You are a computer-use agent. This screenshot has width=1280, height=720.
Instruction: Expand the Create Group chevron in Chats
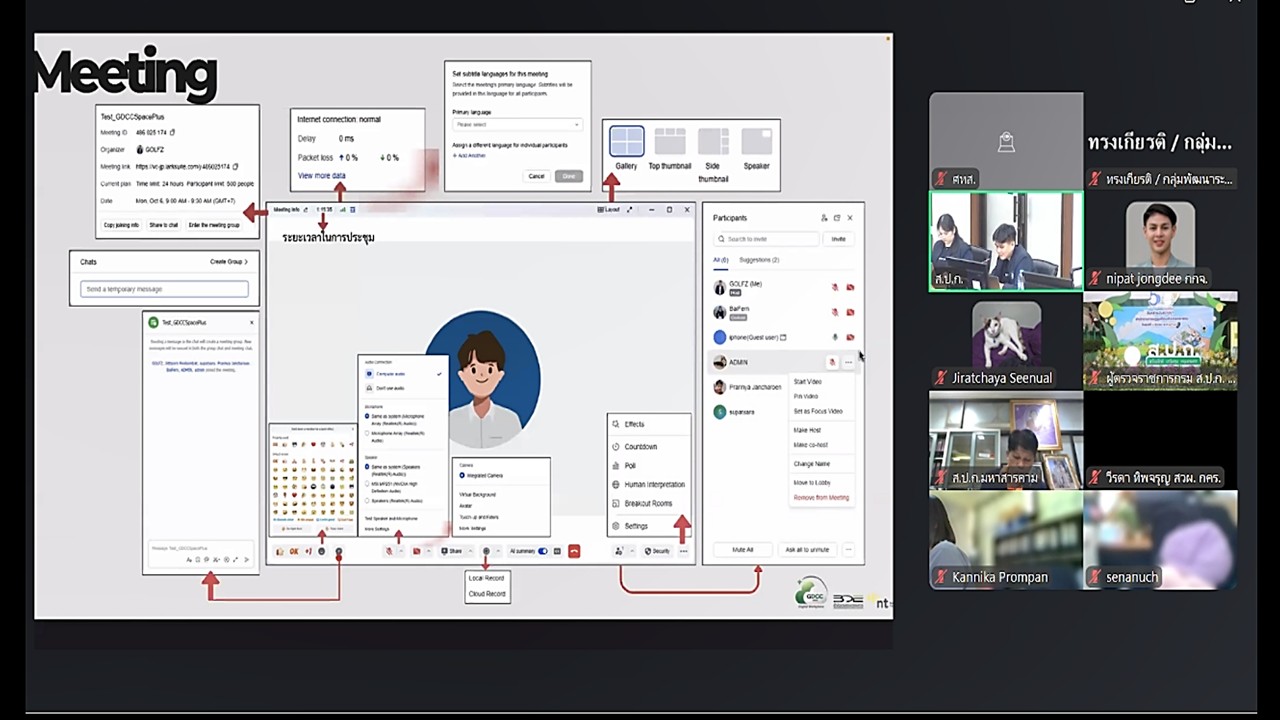point(246,262)
